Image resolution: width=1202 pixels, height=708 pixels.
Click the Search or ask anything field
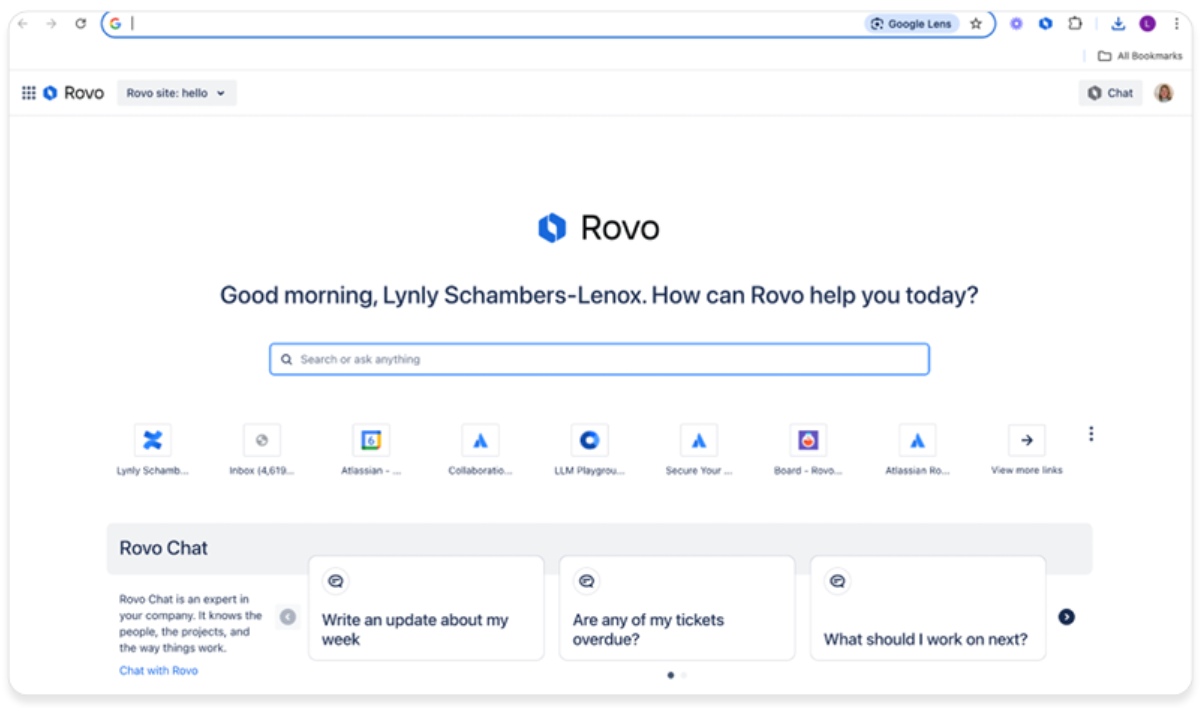[600, 359]
